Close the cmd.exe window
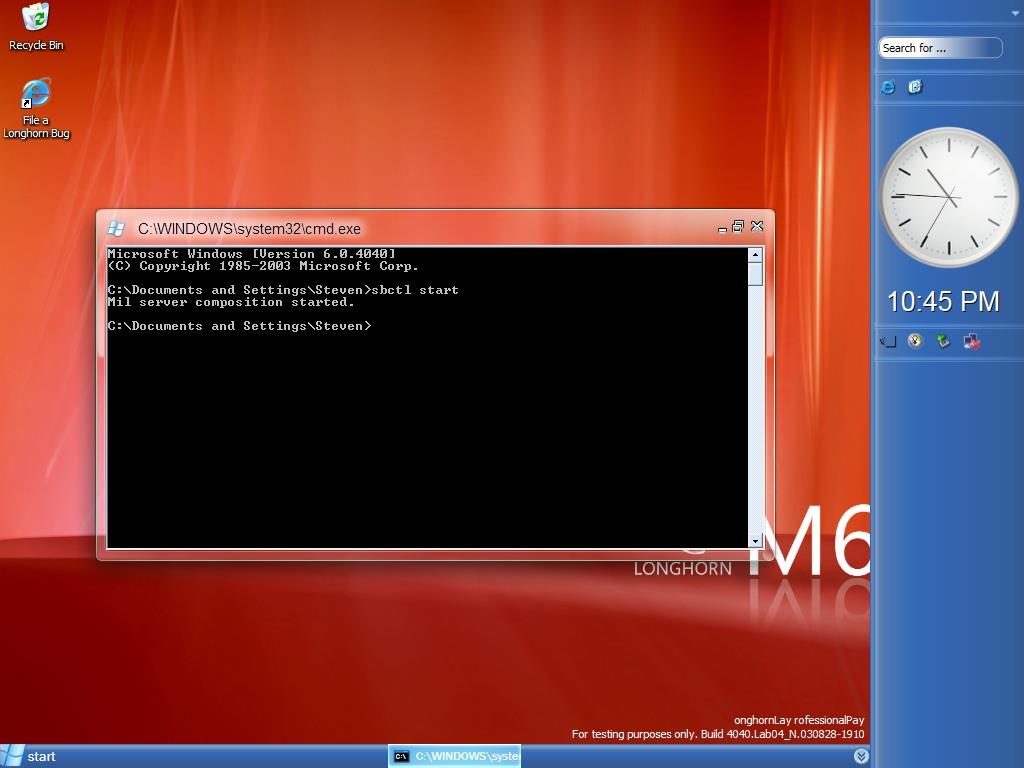The height and width of the screenshot is (768, 1024). coord(757,226)
